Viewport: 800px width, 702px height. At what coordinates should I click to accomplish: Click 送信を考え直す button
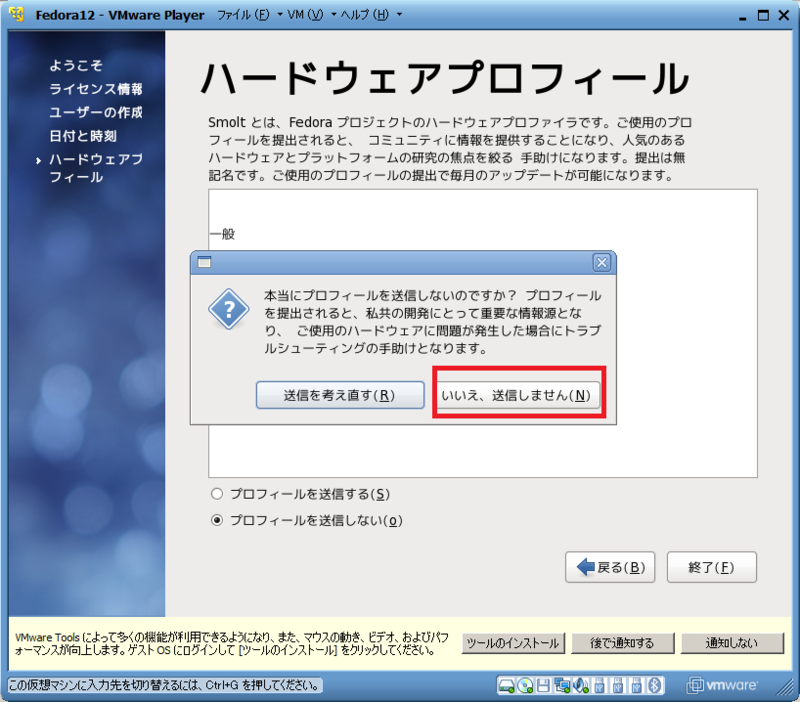coord(340,394)
